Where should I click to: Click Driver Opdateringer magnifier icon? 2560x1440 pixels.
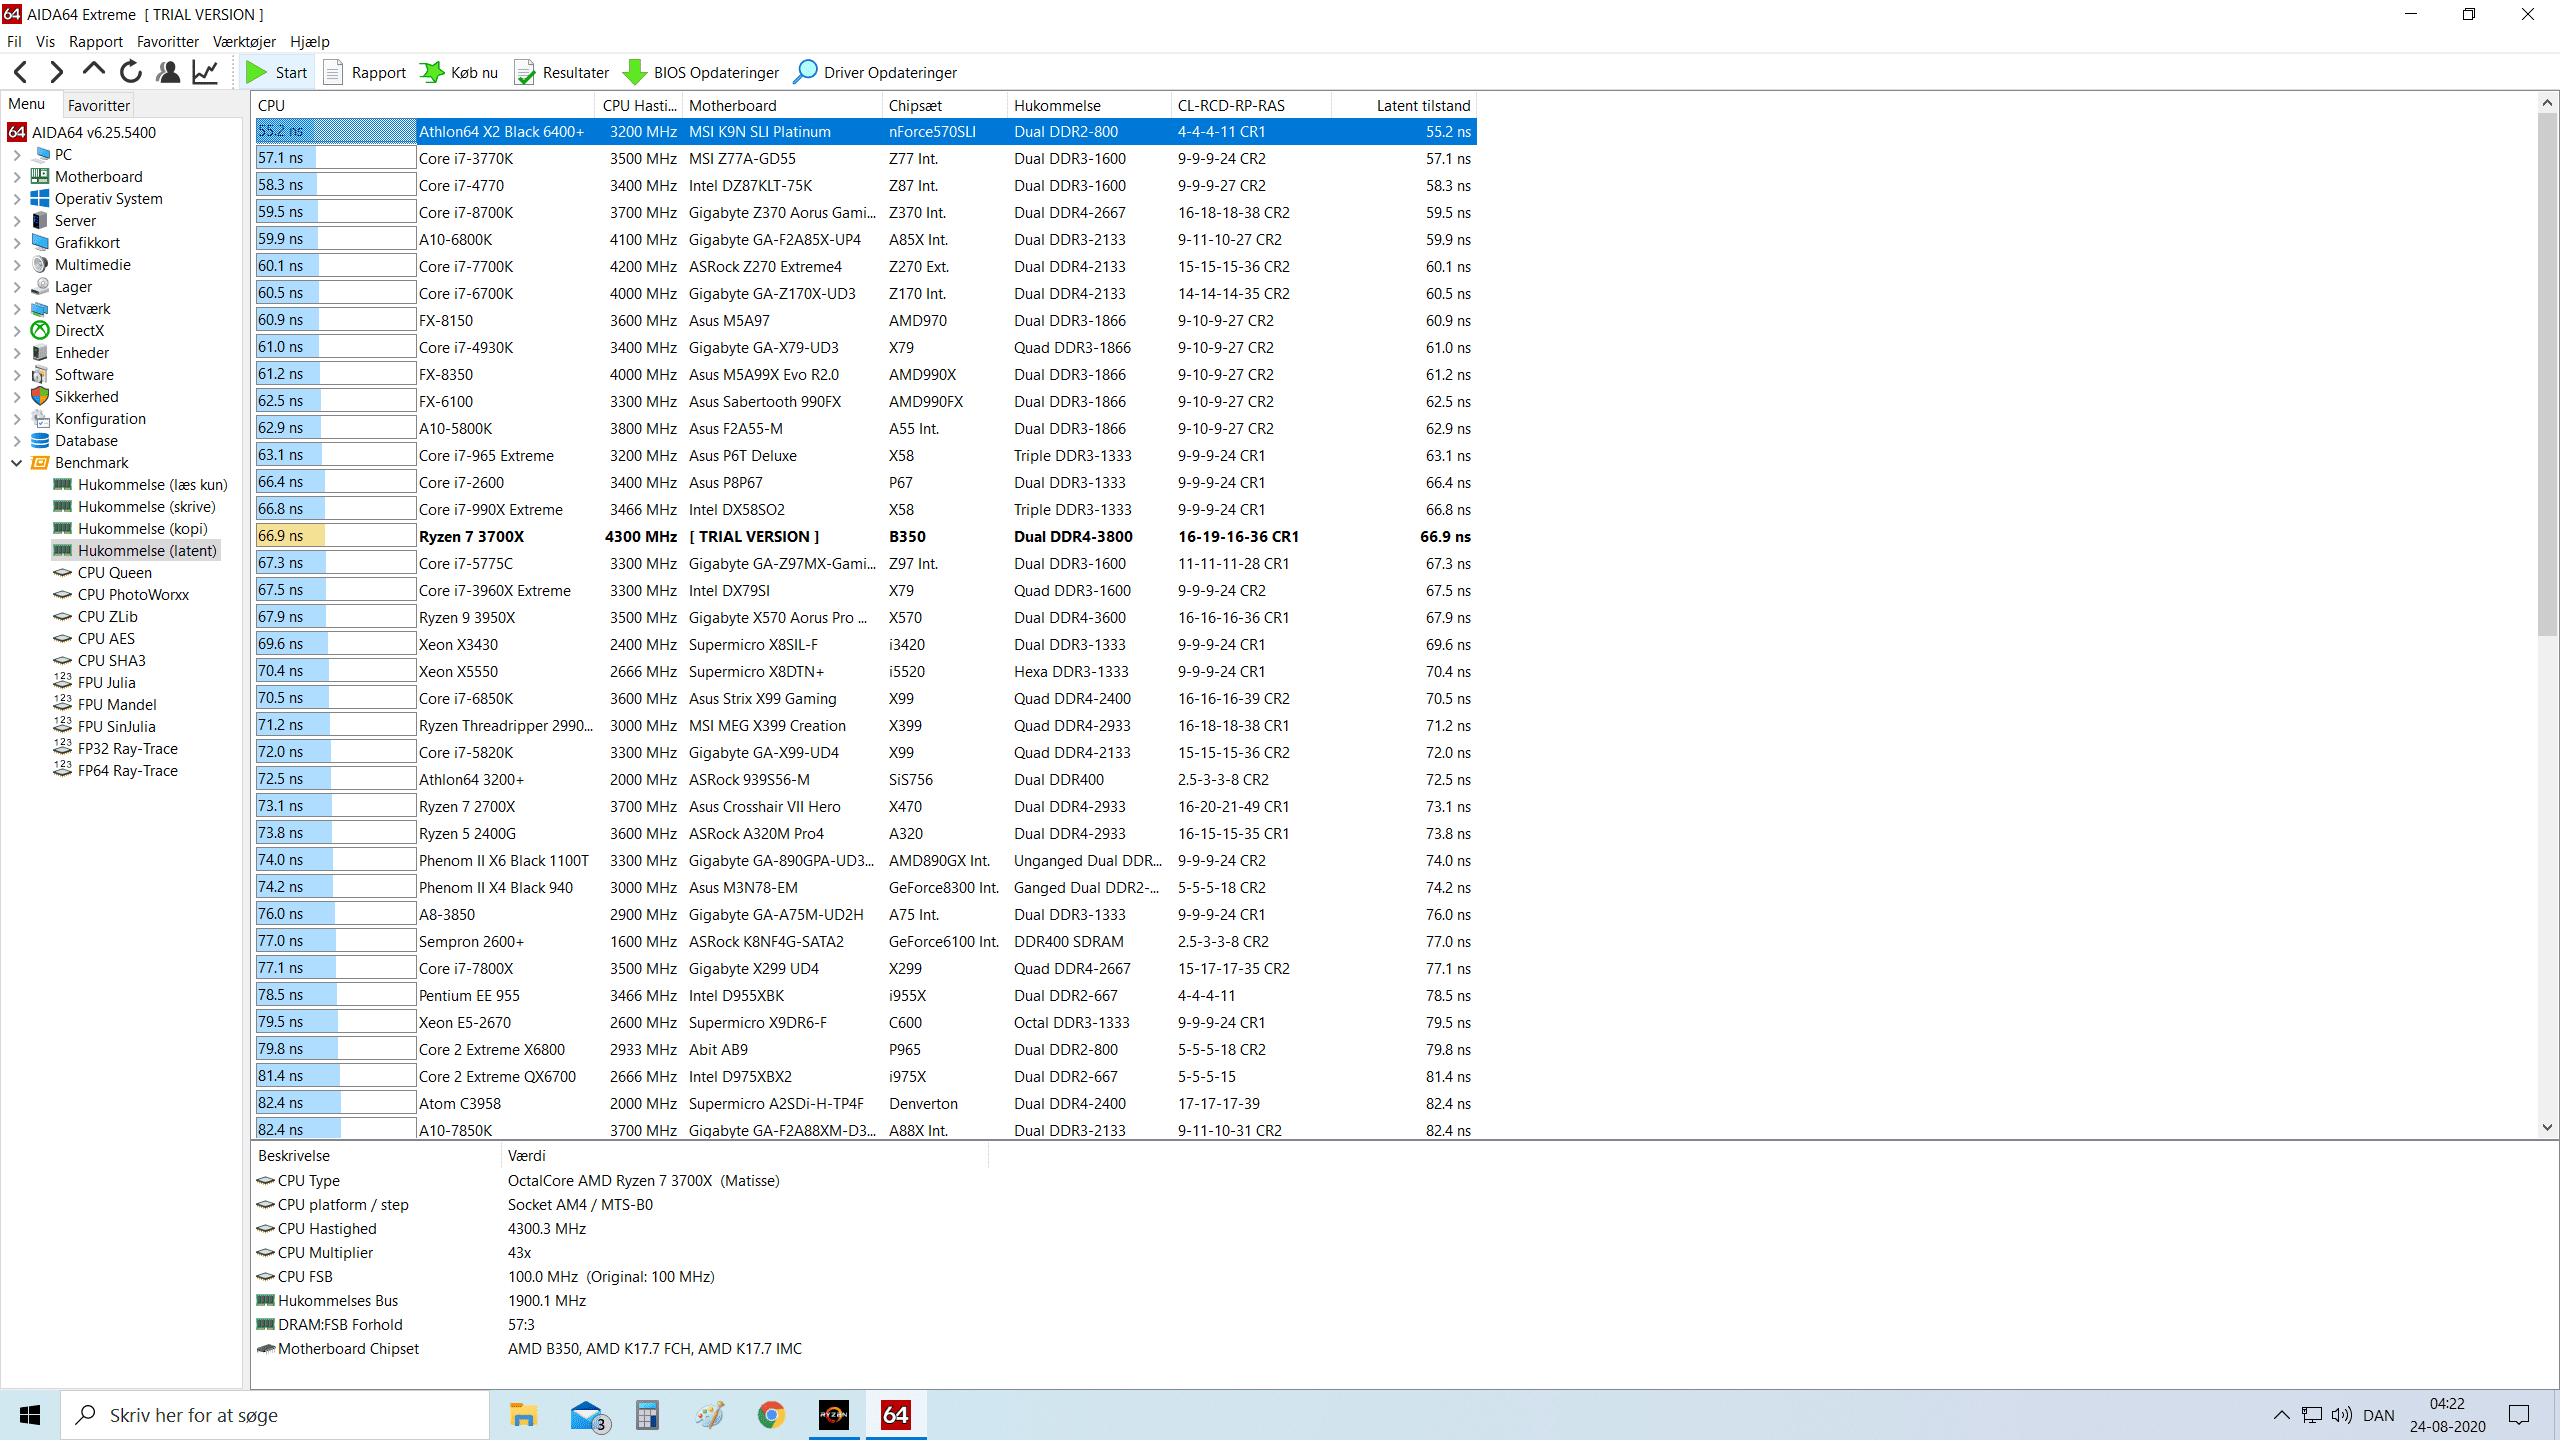(805, 72)
